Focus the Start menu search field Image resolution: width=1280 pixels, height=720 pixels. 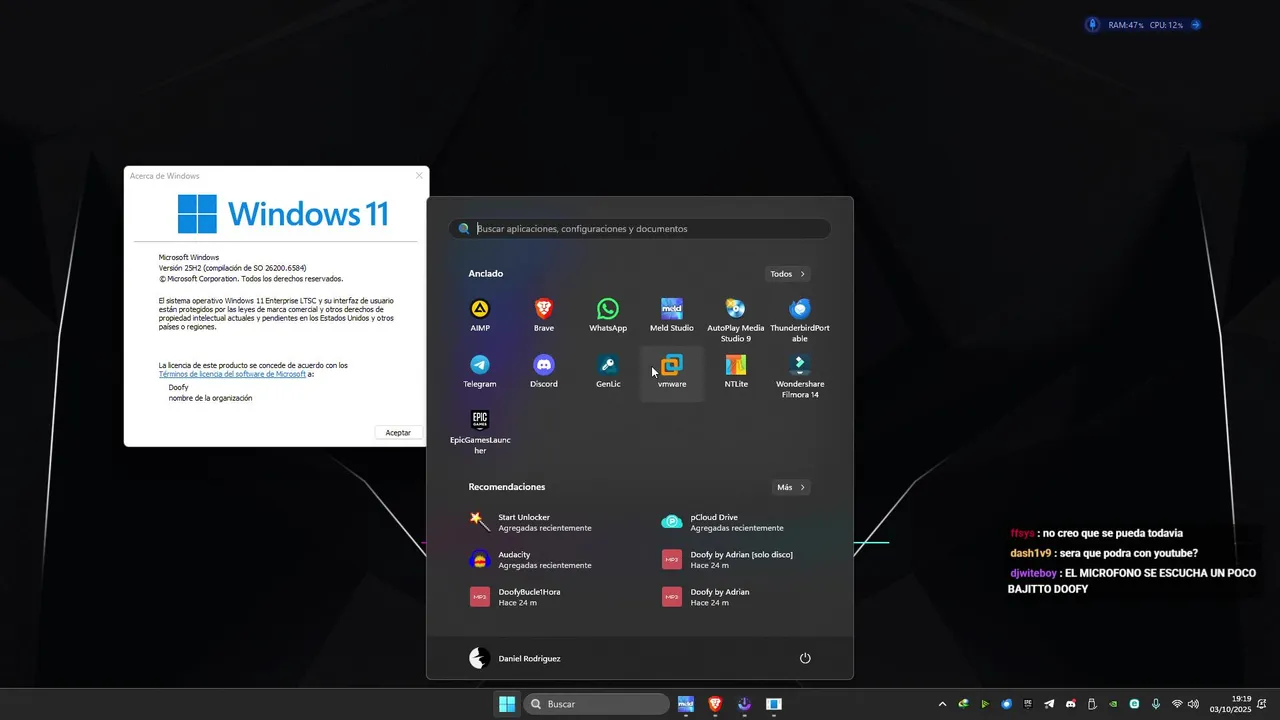[x=640, y=229]
